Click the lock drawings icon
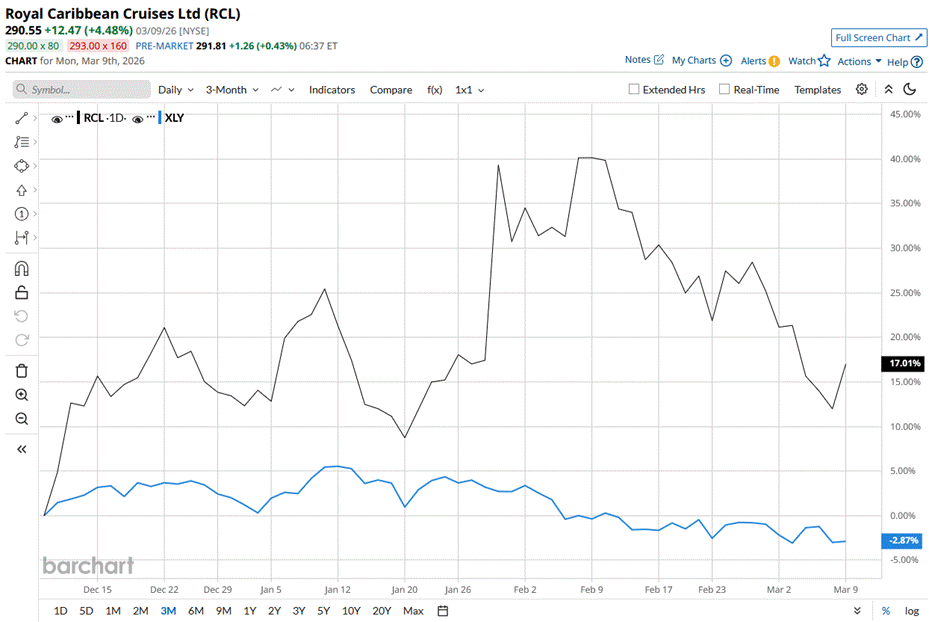Screen dimensions: 935x622 pos(21,292)
